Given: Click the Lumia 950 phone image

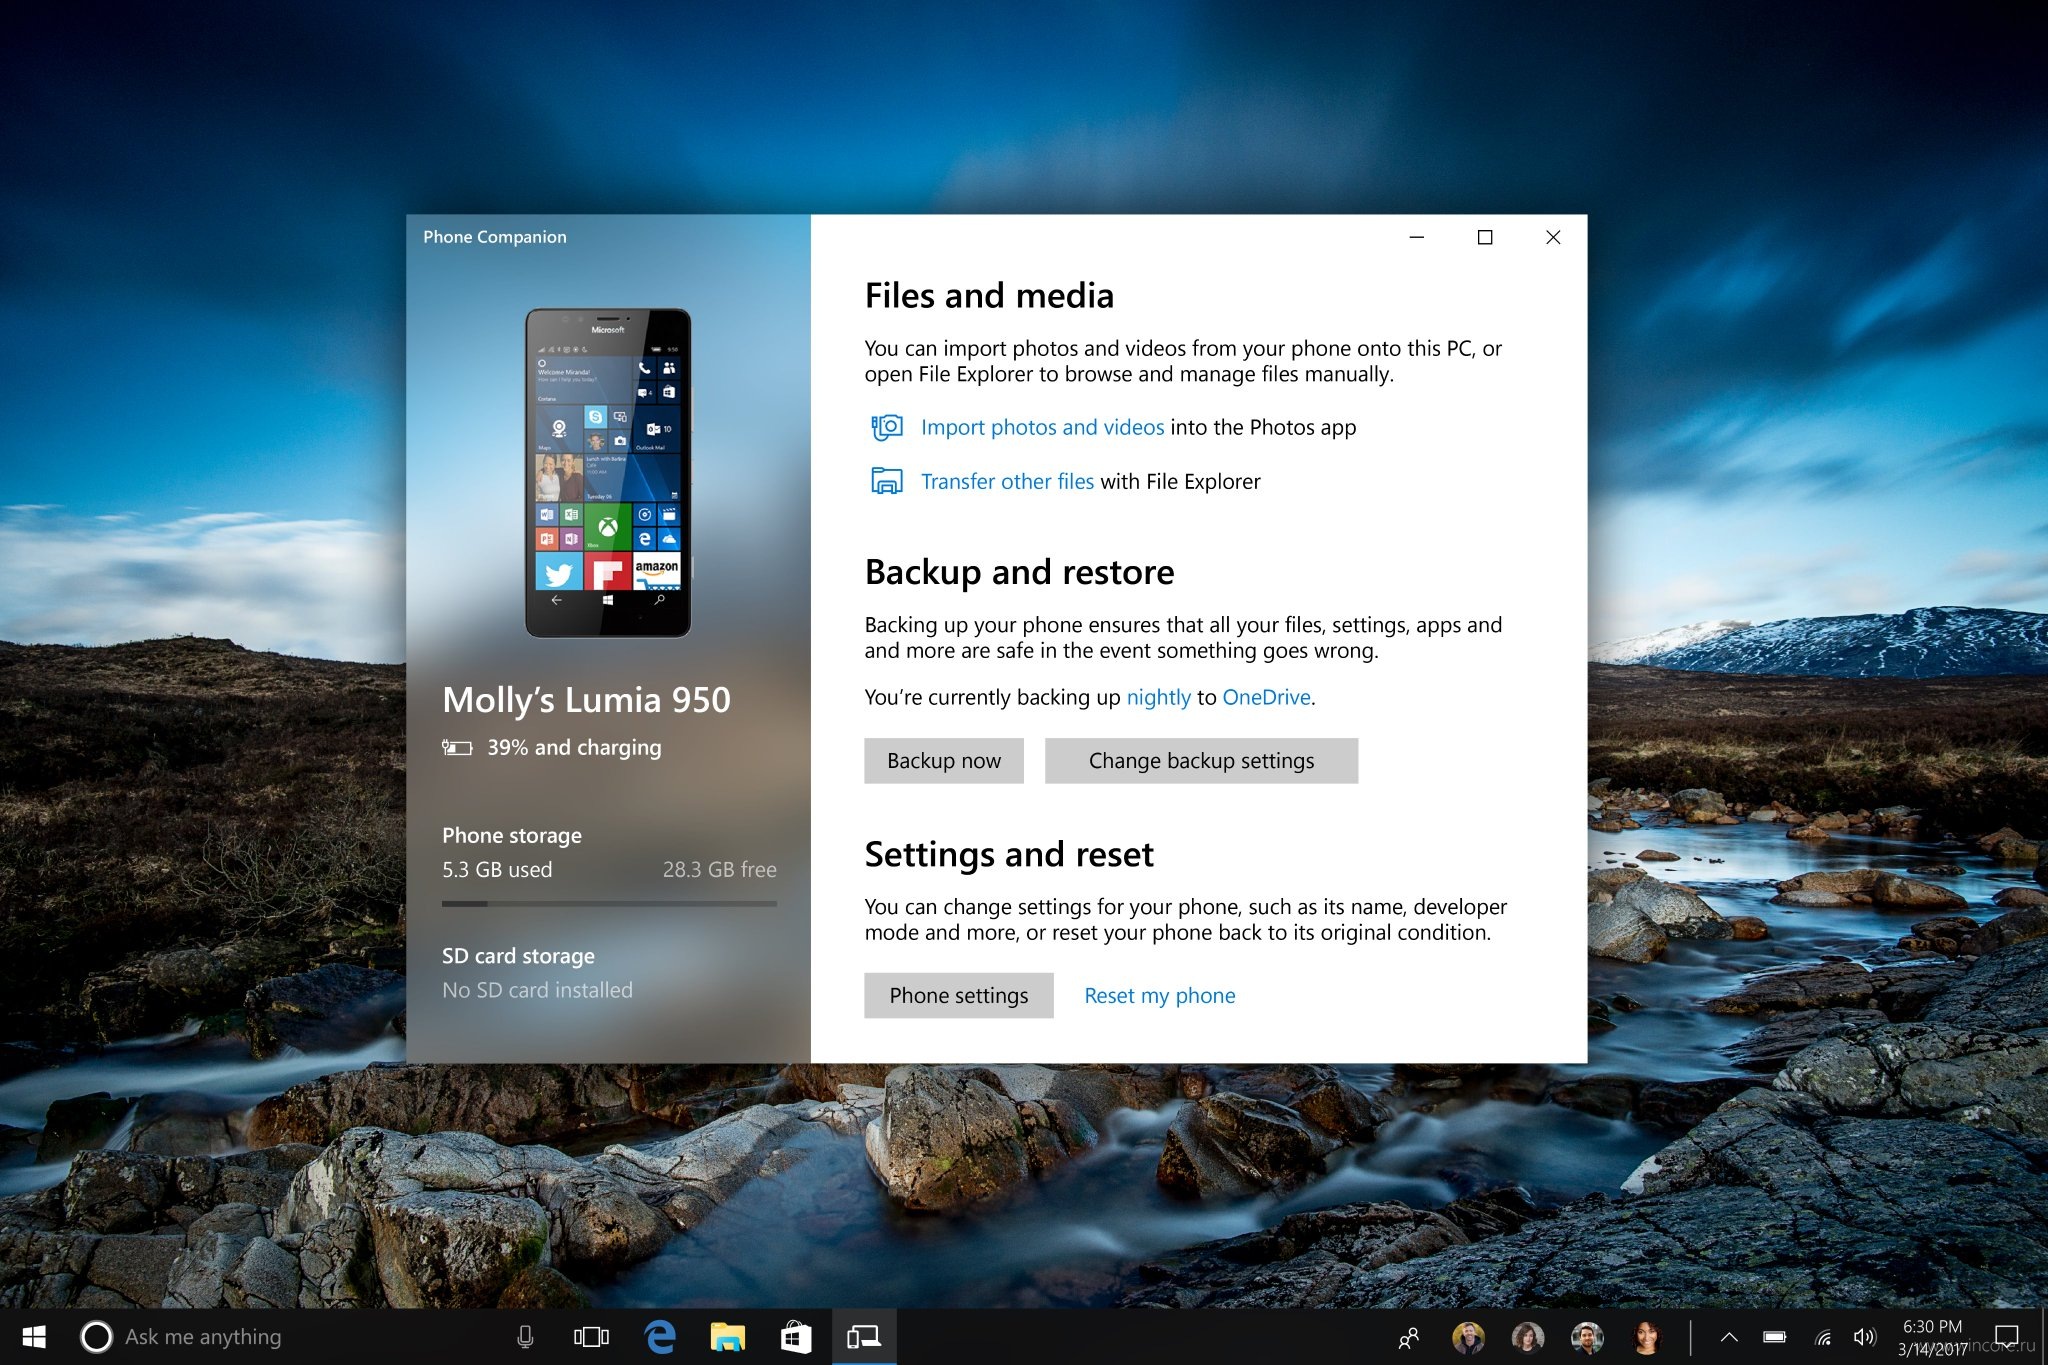Looking at the screenshot, I should (608, 473).
